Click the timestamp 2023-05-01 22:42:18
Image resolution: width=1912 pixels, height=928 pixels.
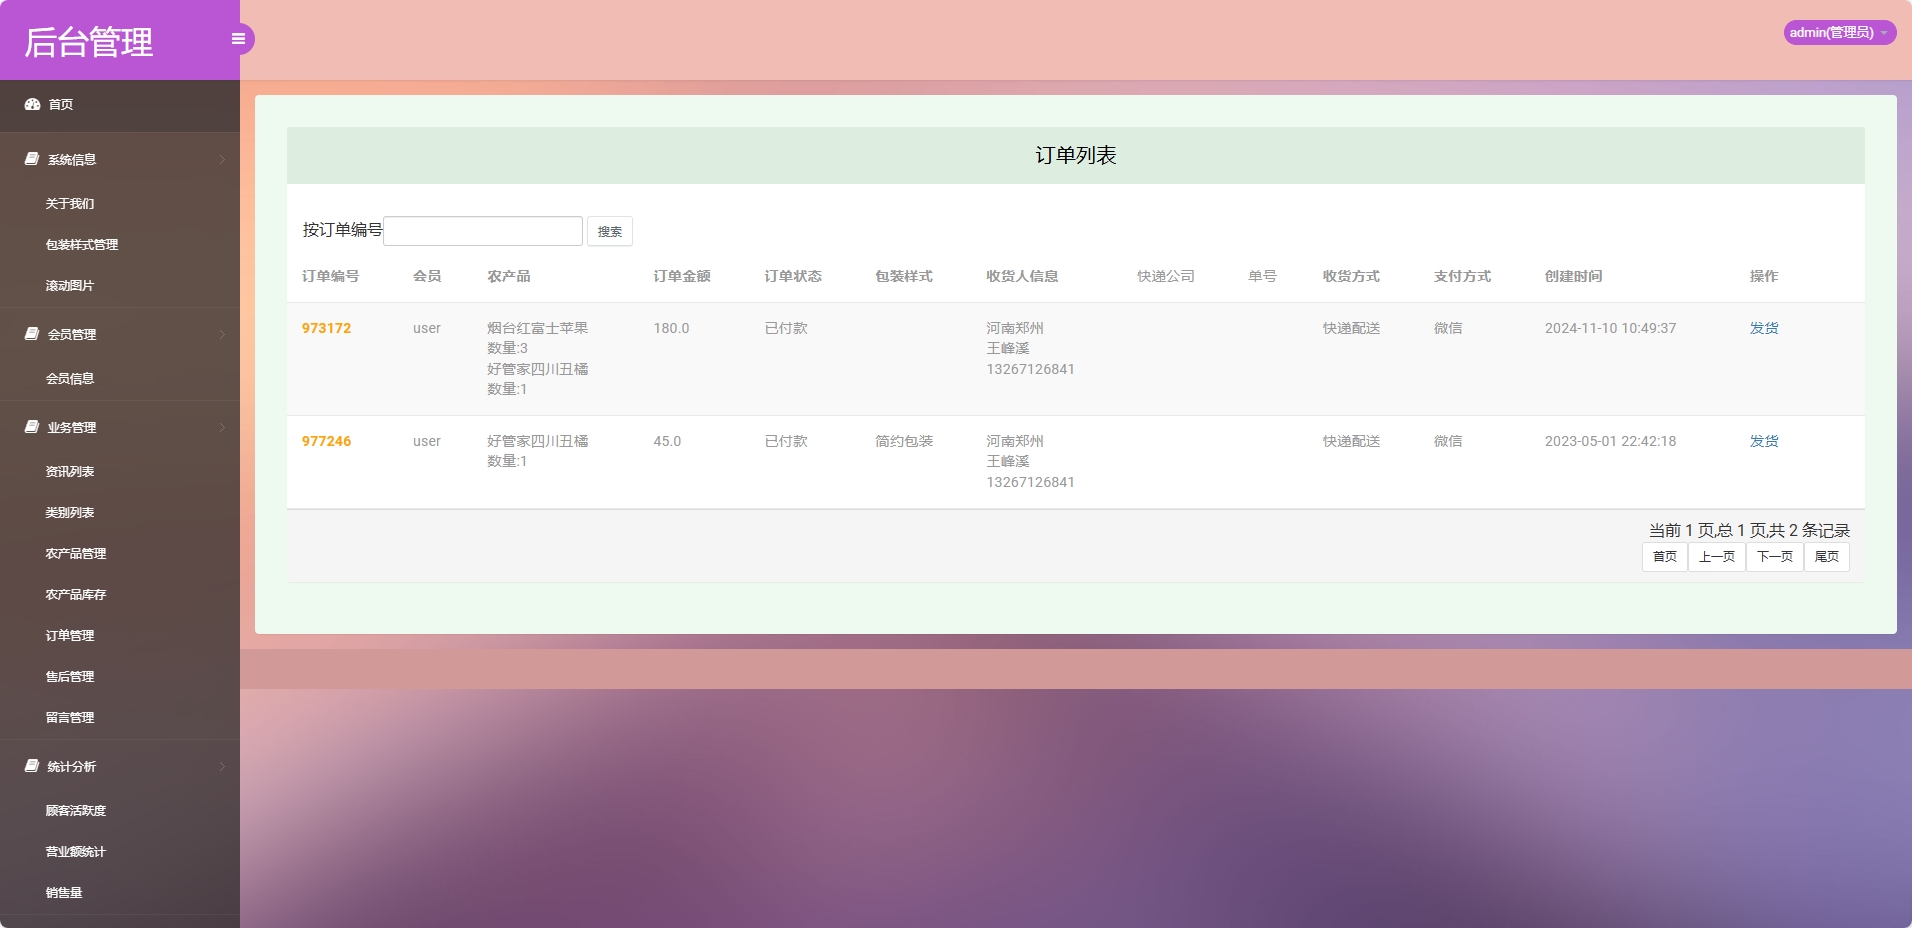(1610, 441)
